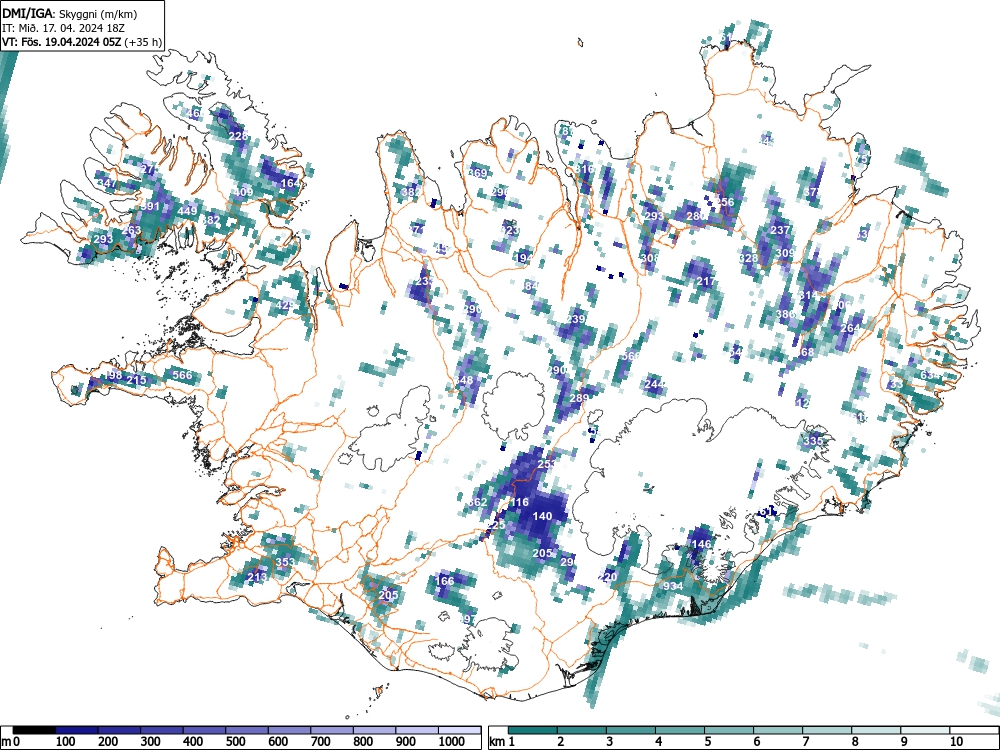Click the visibility value '217' on the map
This screenshot has width=1000, height=750.
706,281
